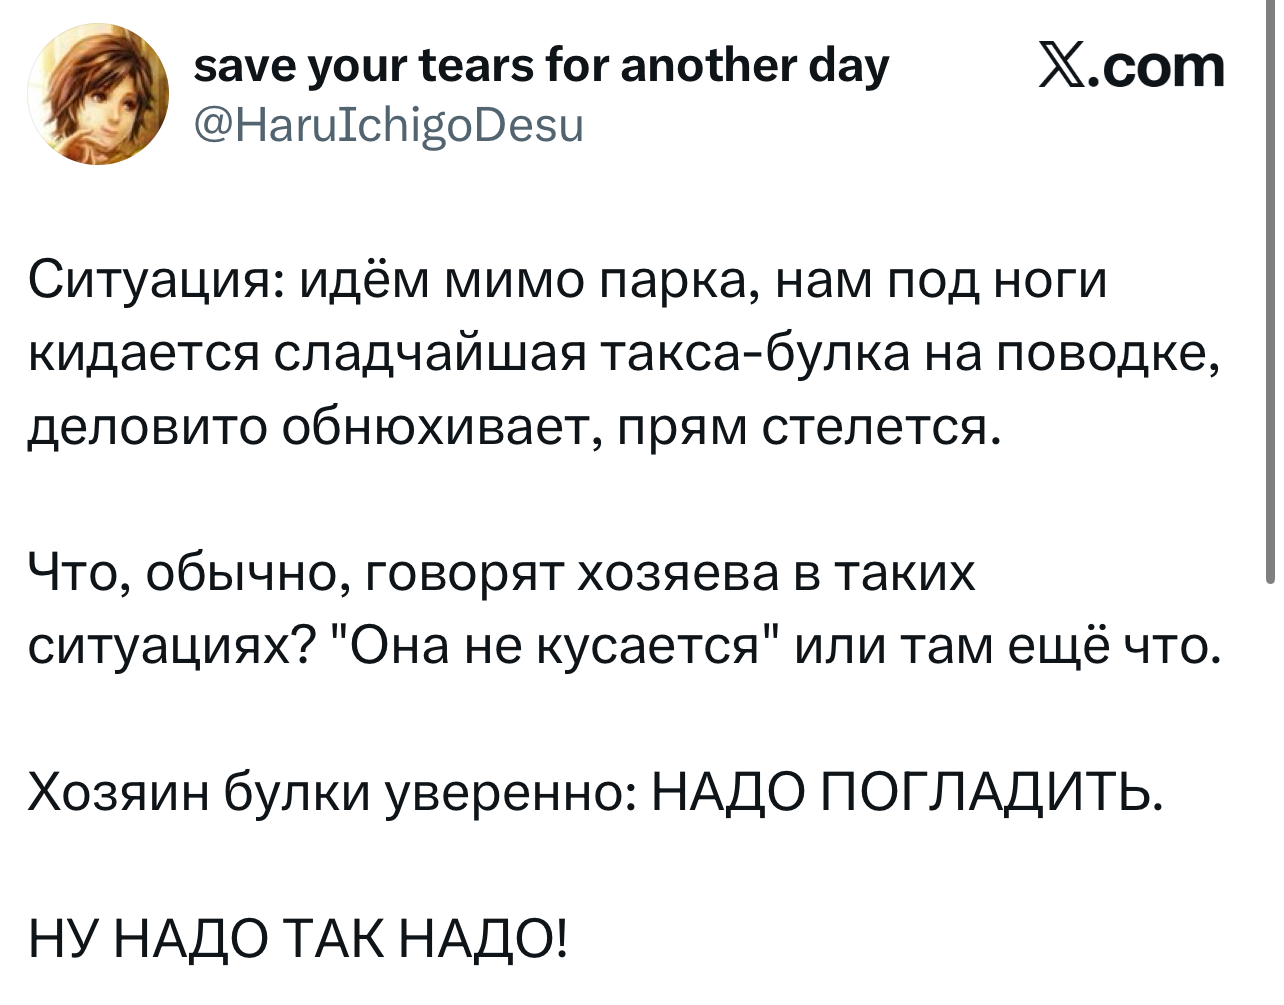Open the anime girl profile avatar
1284x1005 pixels.
98,96
